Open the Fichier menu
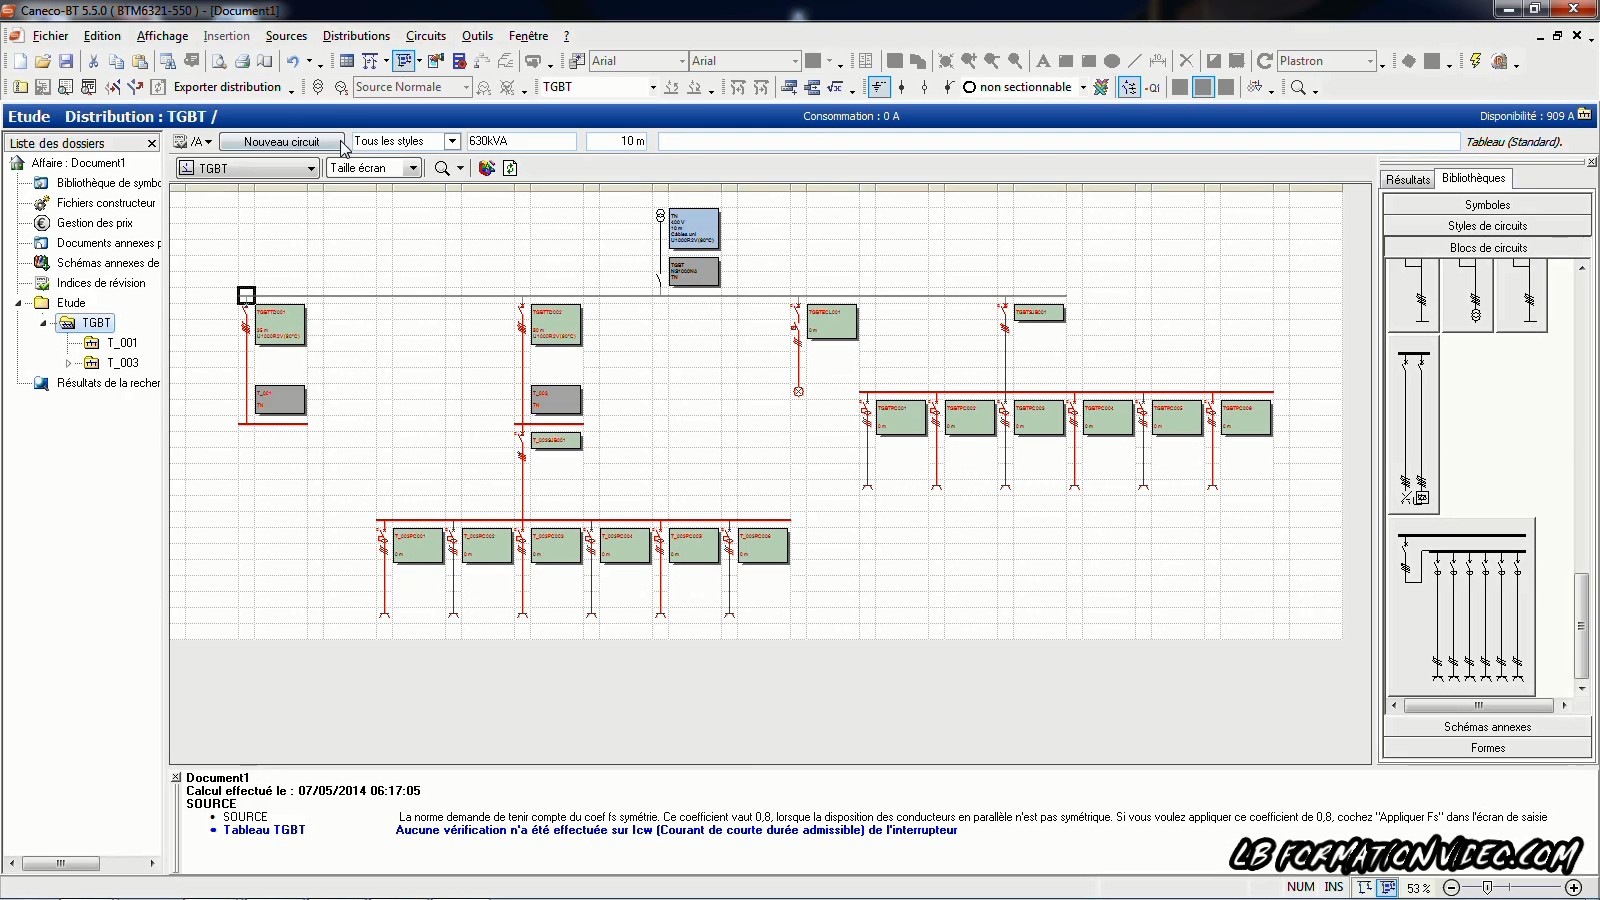The height and width of the screenshot is (900, 1600). [x=50, y=36]
